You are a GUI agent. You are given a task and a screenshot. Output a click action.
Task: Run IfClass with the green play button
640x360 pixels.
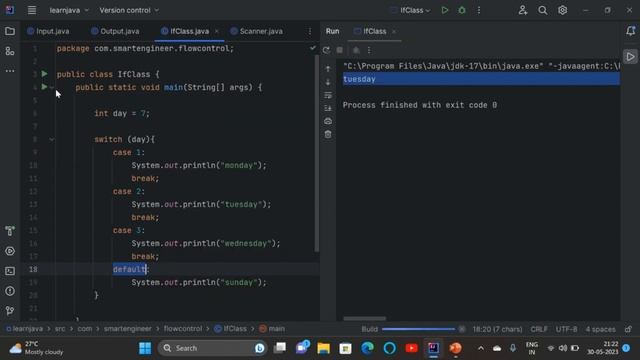click(x=444, y=10)
